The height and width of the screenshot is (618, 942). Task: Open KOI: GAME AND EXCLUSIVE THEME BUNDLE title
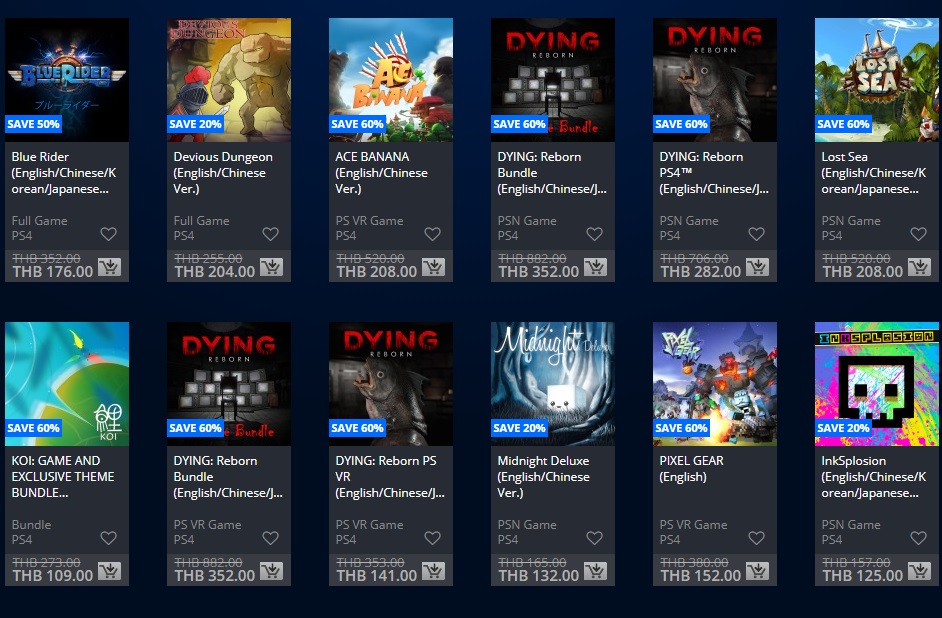coord(62,477)
